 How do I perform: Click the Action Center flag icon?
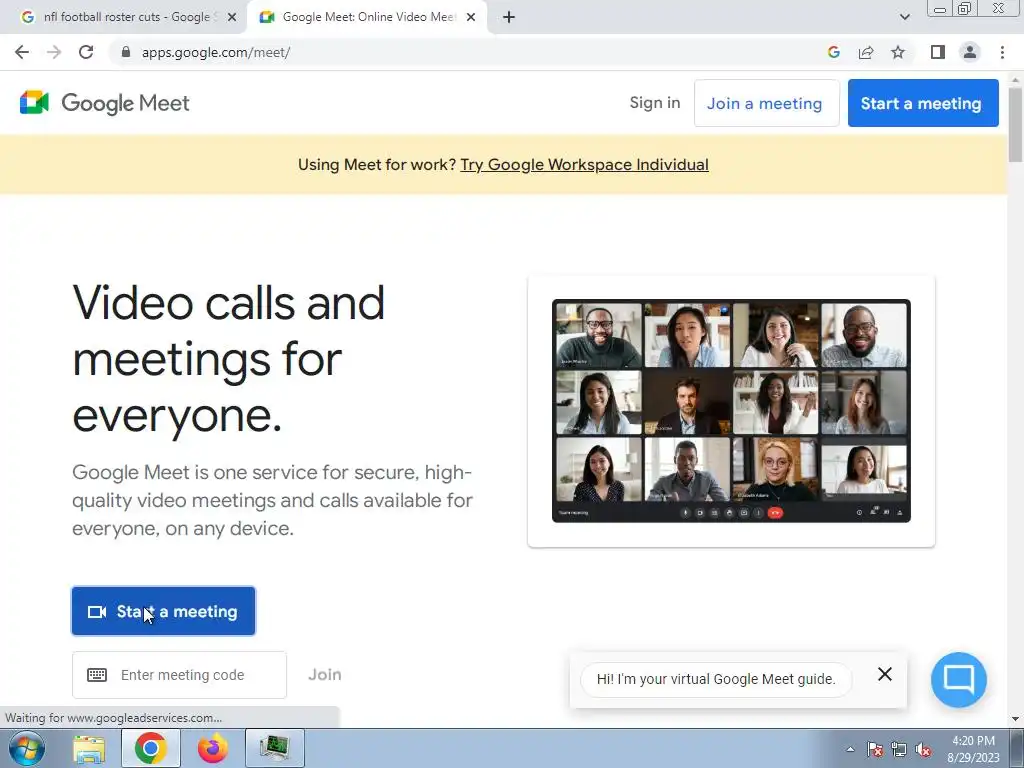click(875, 749)
